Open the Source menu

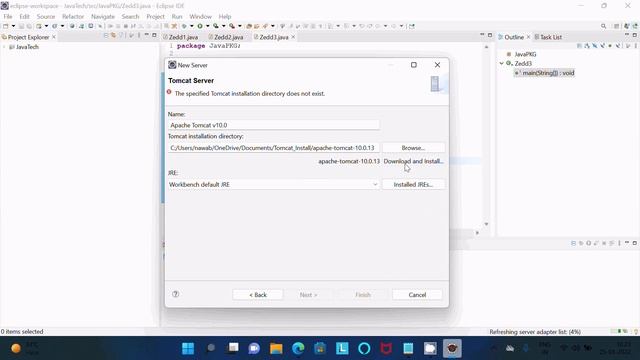[x=46, y=16]
